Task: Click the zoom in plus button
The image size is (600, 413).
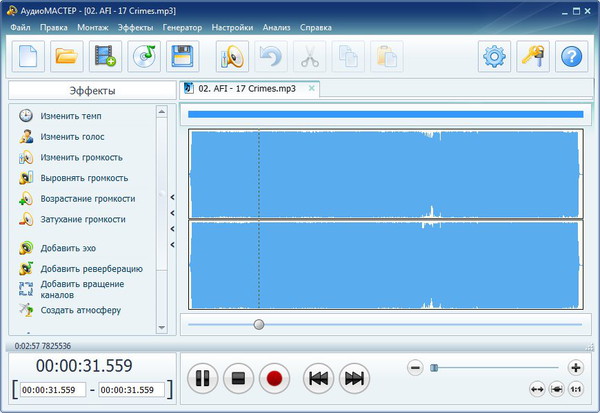Action: pyautogui.click(x=575, y=367)
